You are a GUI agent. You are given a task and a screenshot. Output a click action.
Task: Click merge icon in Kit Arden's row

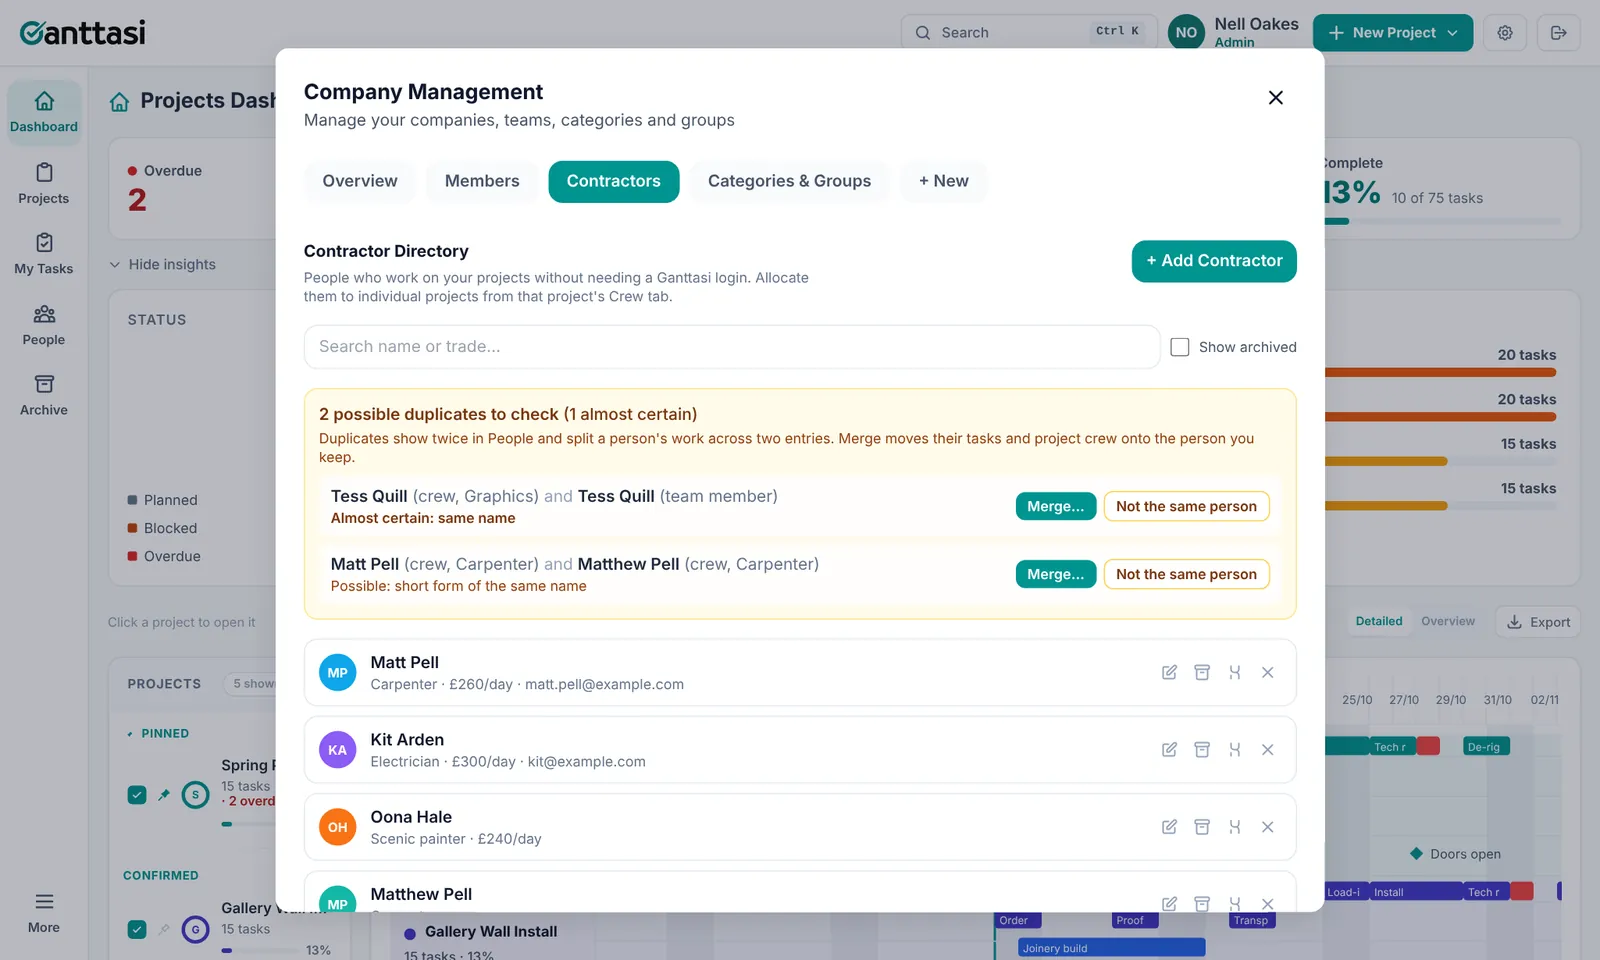point(1235,750)
